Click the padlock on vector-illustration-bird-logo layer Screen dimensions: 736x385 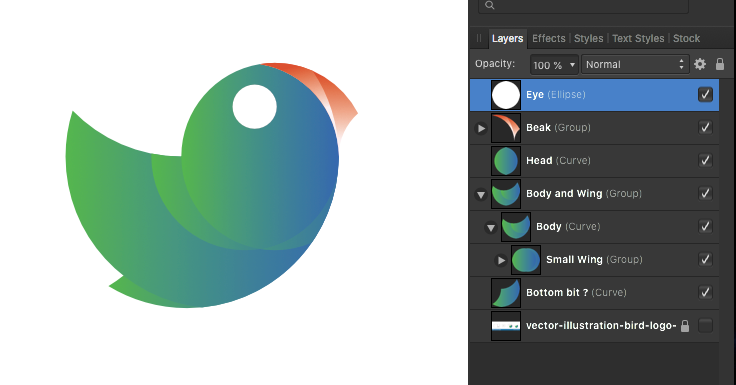pos(685,325)
